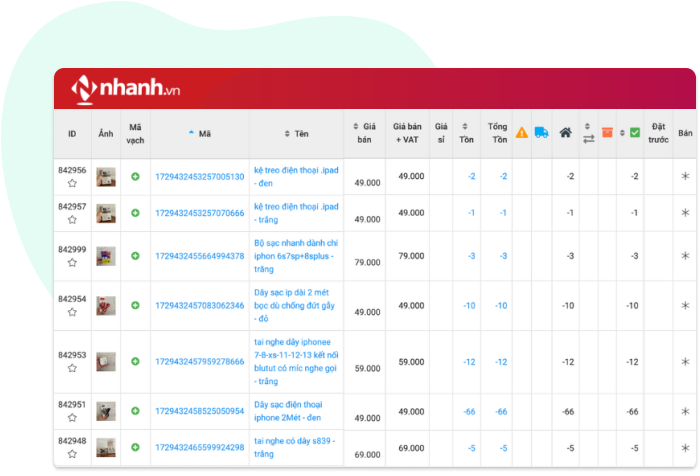
Task: Open product thumbnail for item 842957
Action: pyautogui.click(x=105, y=213)
